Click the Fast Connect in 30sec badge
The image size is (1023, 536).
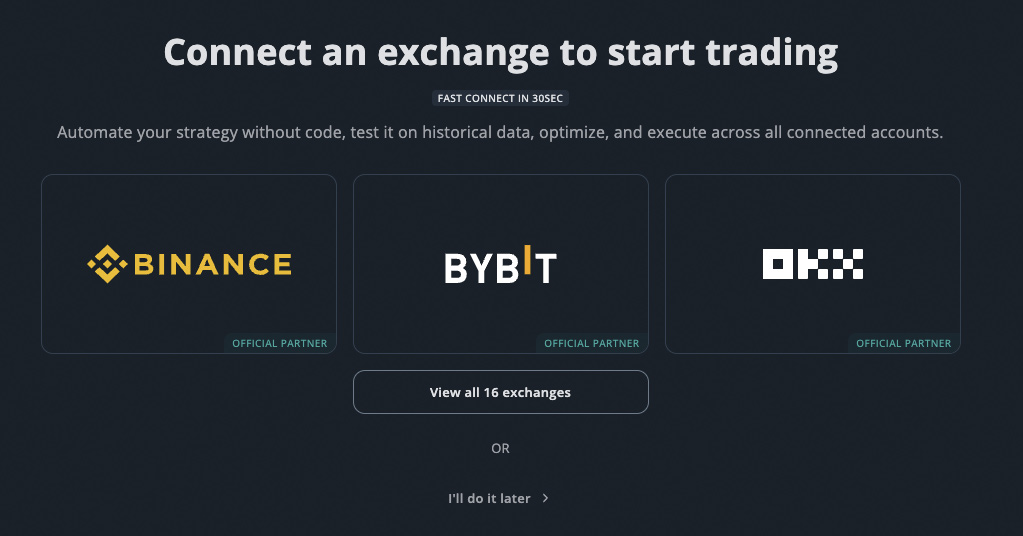tap(501, 99)
